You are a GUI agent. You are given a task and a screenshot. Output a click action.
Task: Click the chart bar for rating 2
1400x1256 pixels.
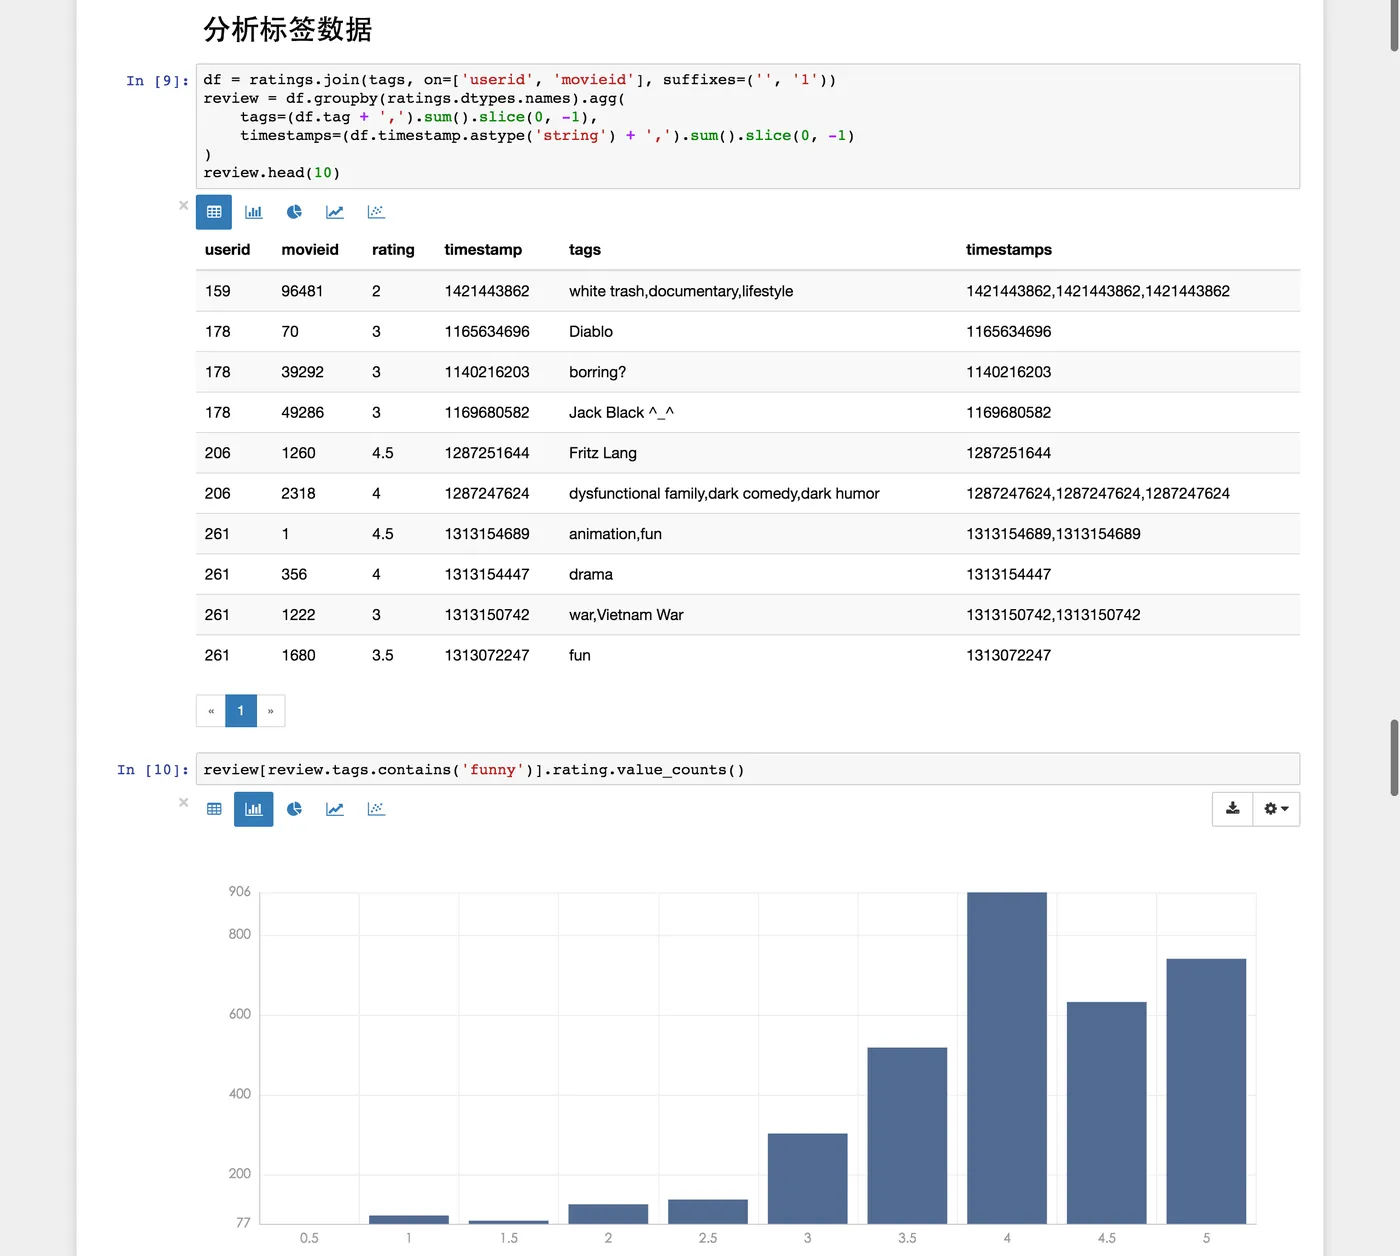(x=608, y=1214)
